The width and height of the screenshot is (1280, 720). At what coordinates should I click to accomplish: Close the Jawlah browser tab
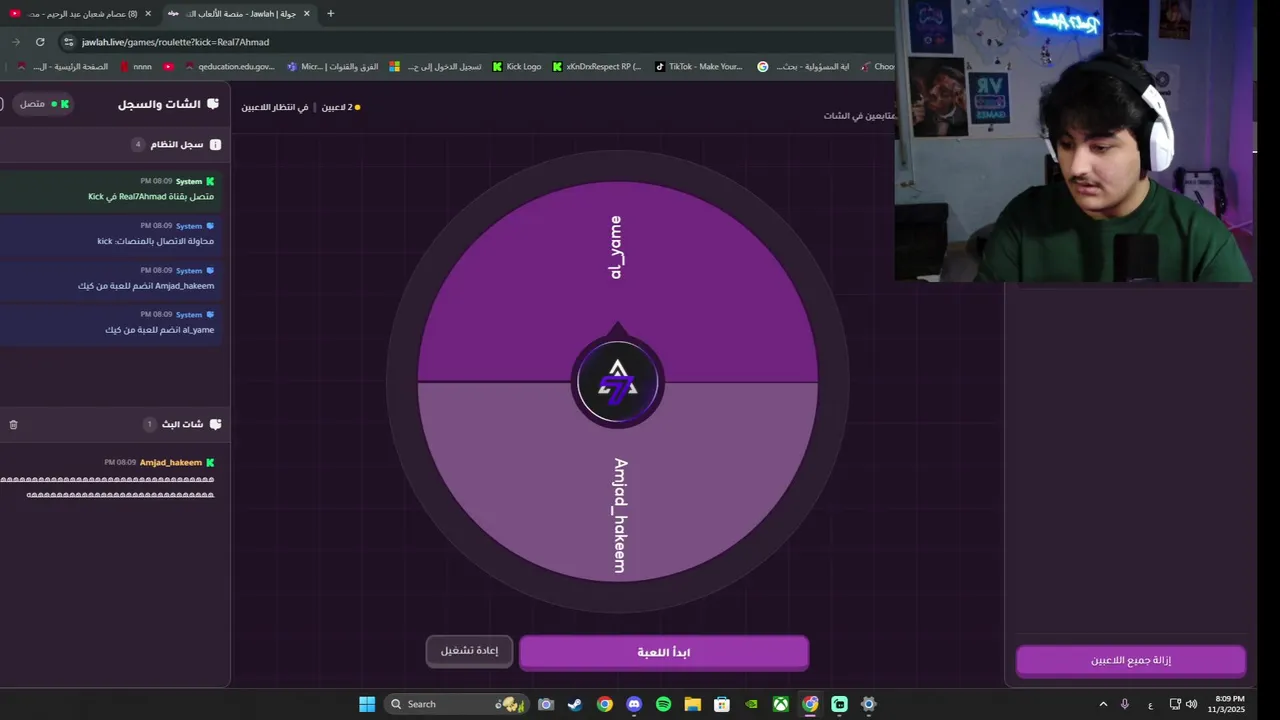click(x=306, y=13)
